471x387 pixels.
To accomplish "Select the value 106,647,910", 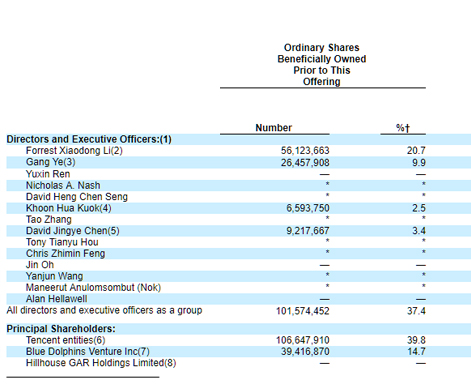I will tap(303, 340).
